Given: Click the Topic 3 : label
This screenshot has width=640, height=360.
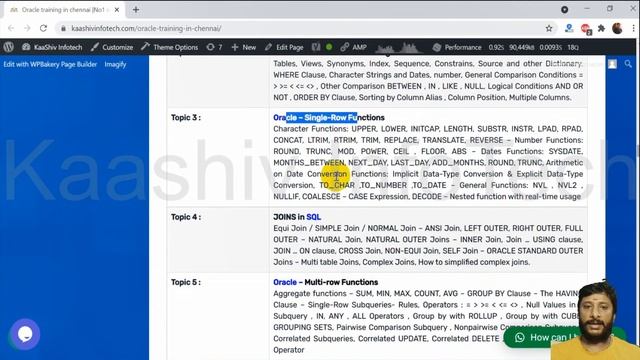Looking at the screenshot, I should tap(186, 118).
